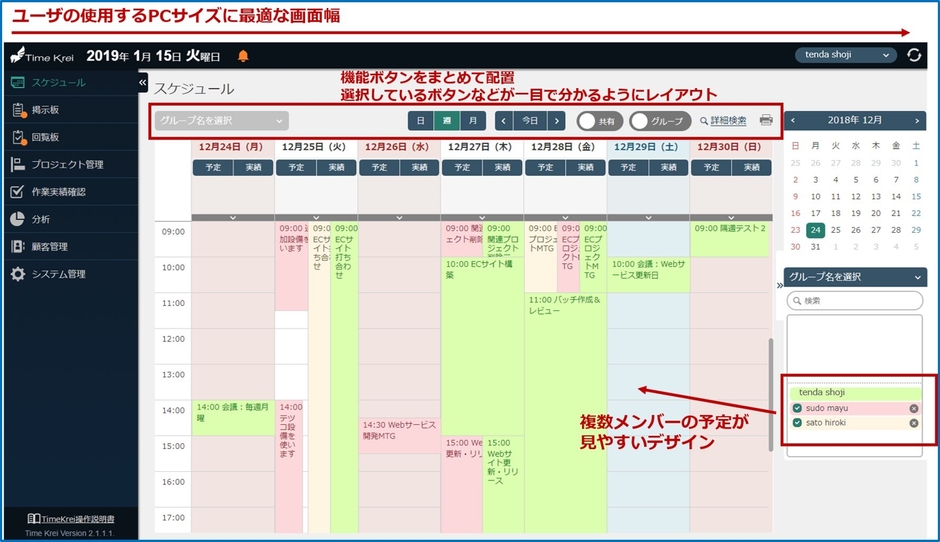Uncheck sudo mayu checkbox
The width and height of the screenshot is (940, 542).
coord(797,408)
